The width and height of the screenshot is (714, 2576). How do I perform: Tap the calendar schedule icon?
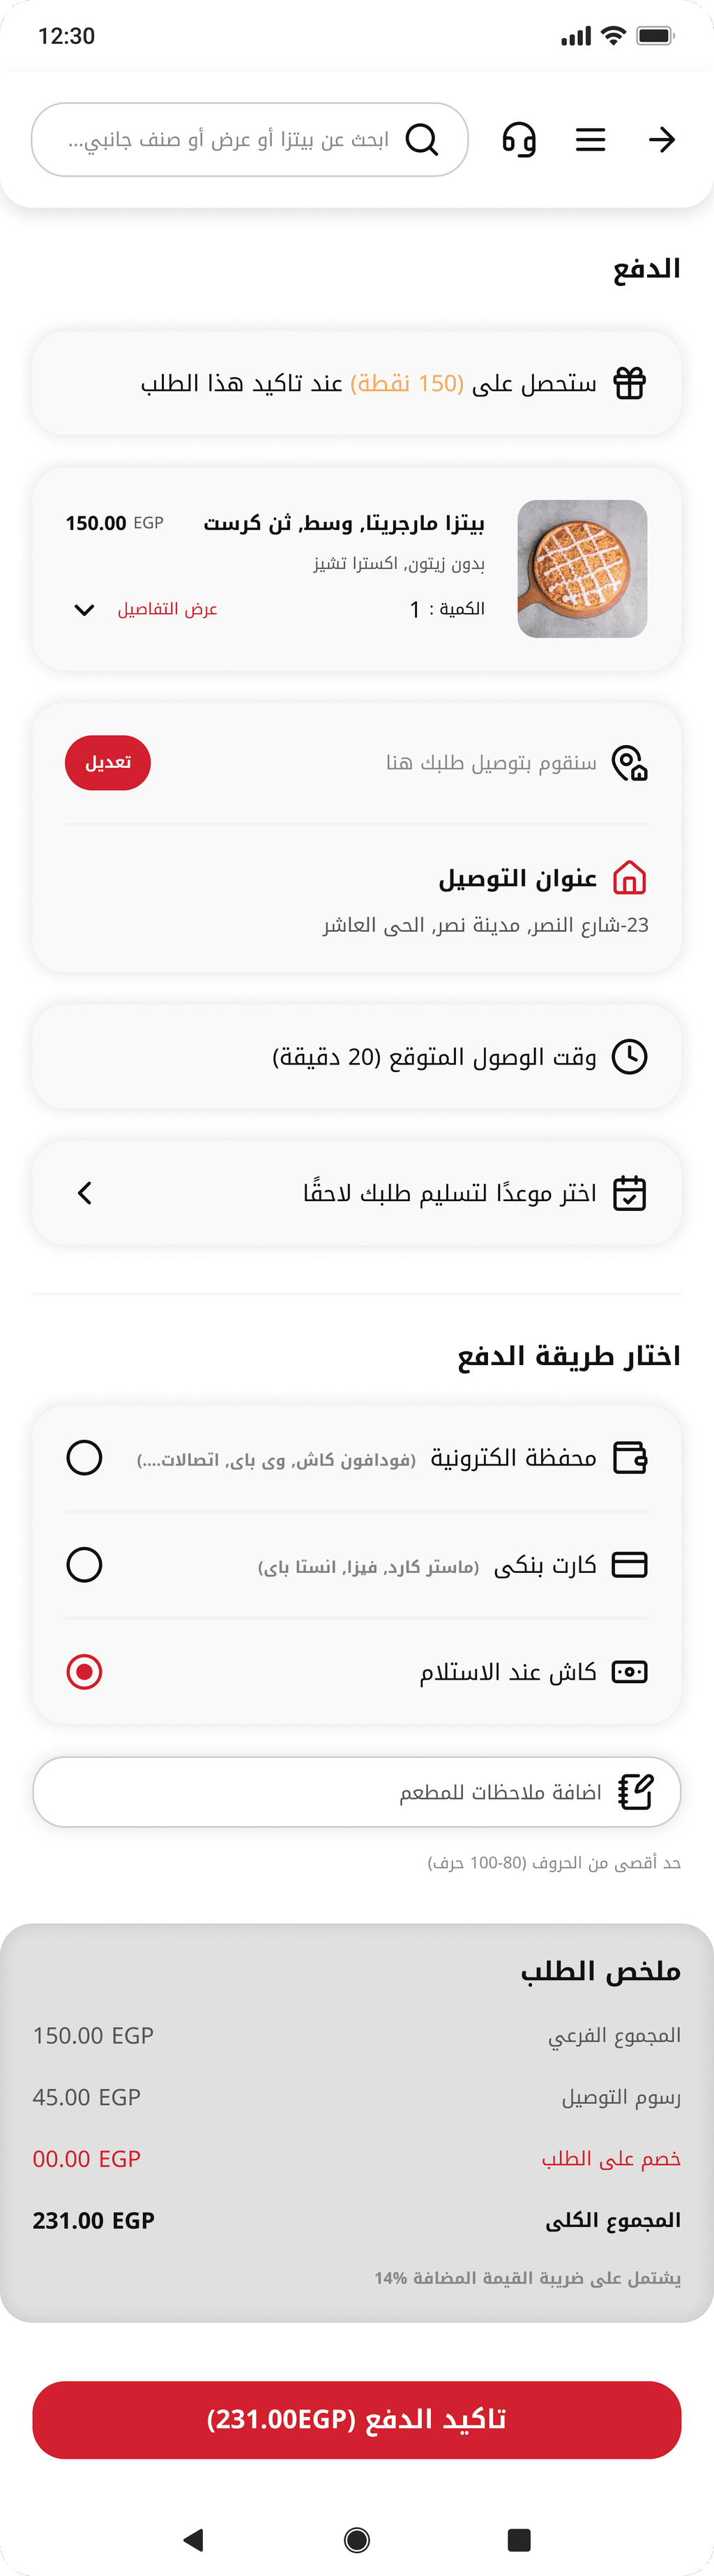tap(629, 1193)
